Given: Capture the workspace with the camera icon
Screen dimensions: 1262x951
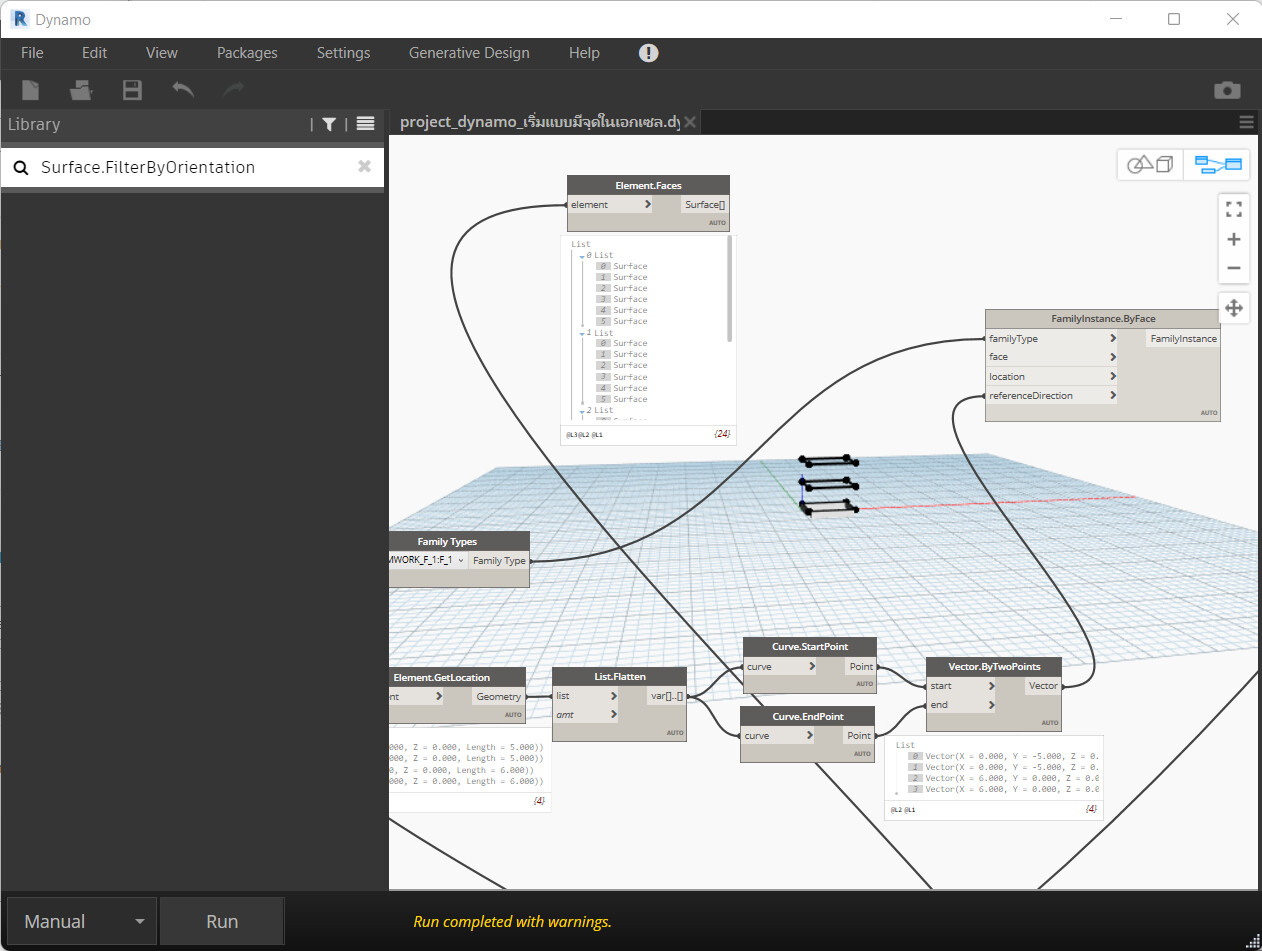Looking at the screenshot, I should tap(1227, 90).
